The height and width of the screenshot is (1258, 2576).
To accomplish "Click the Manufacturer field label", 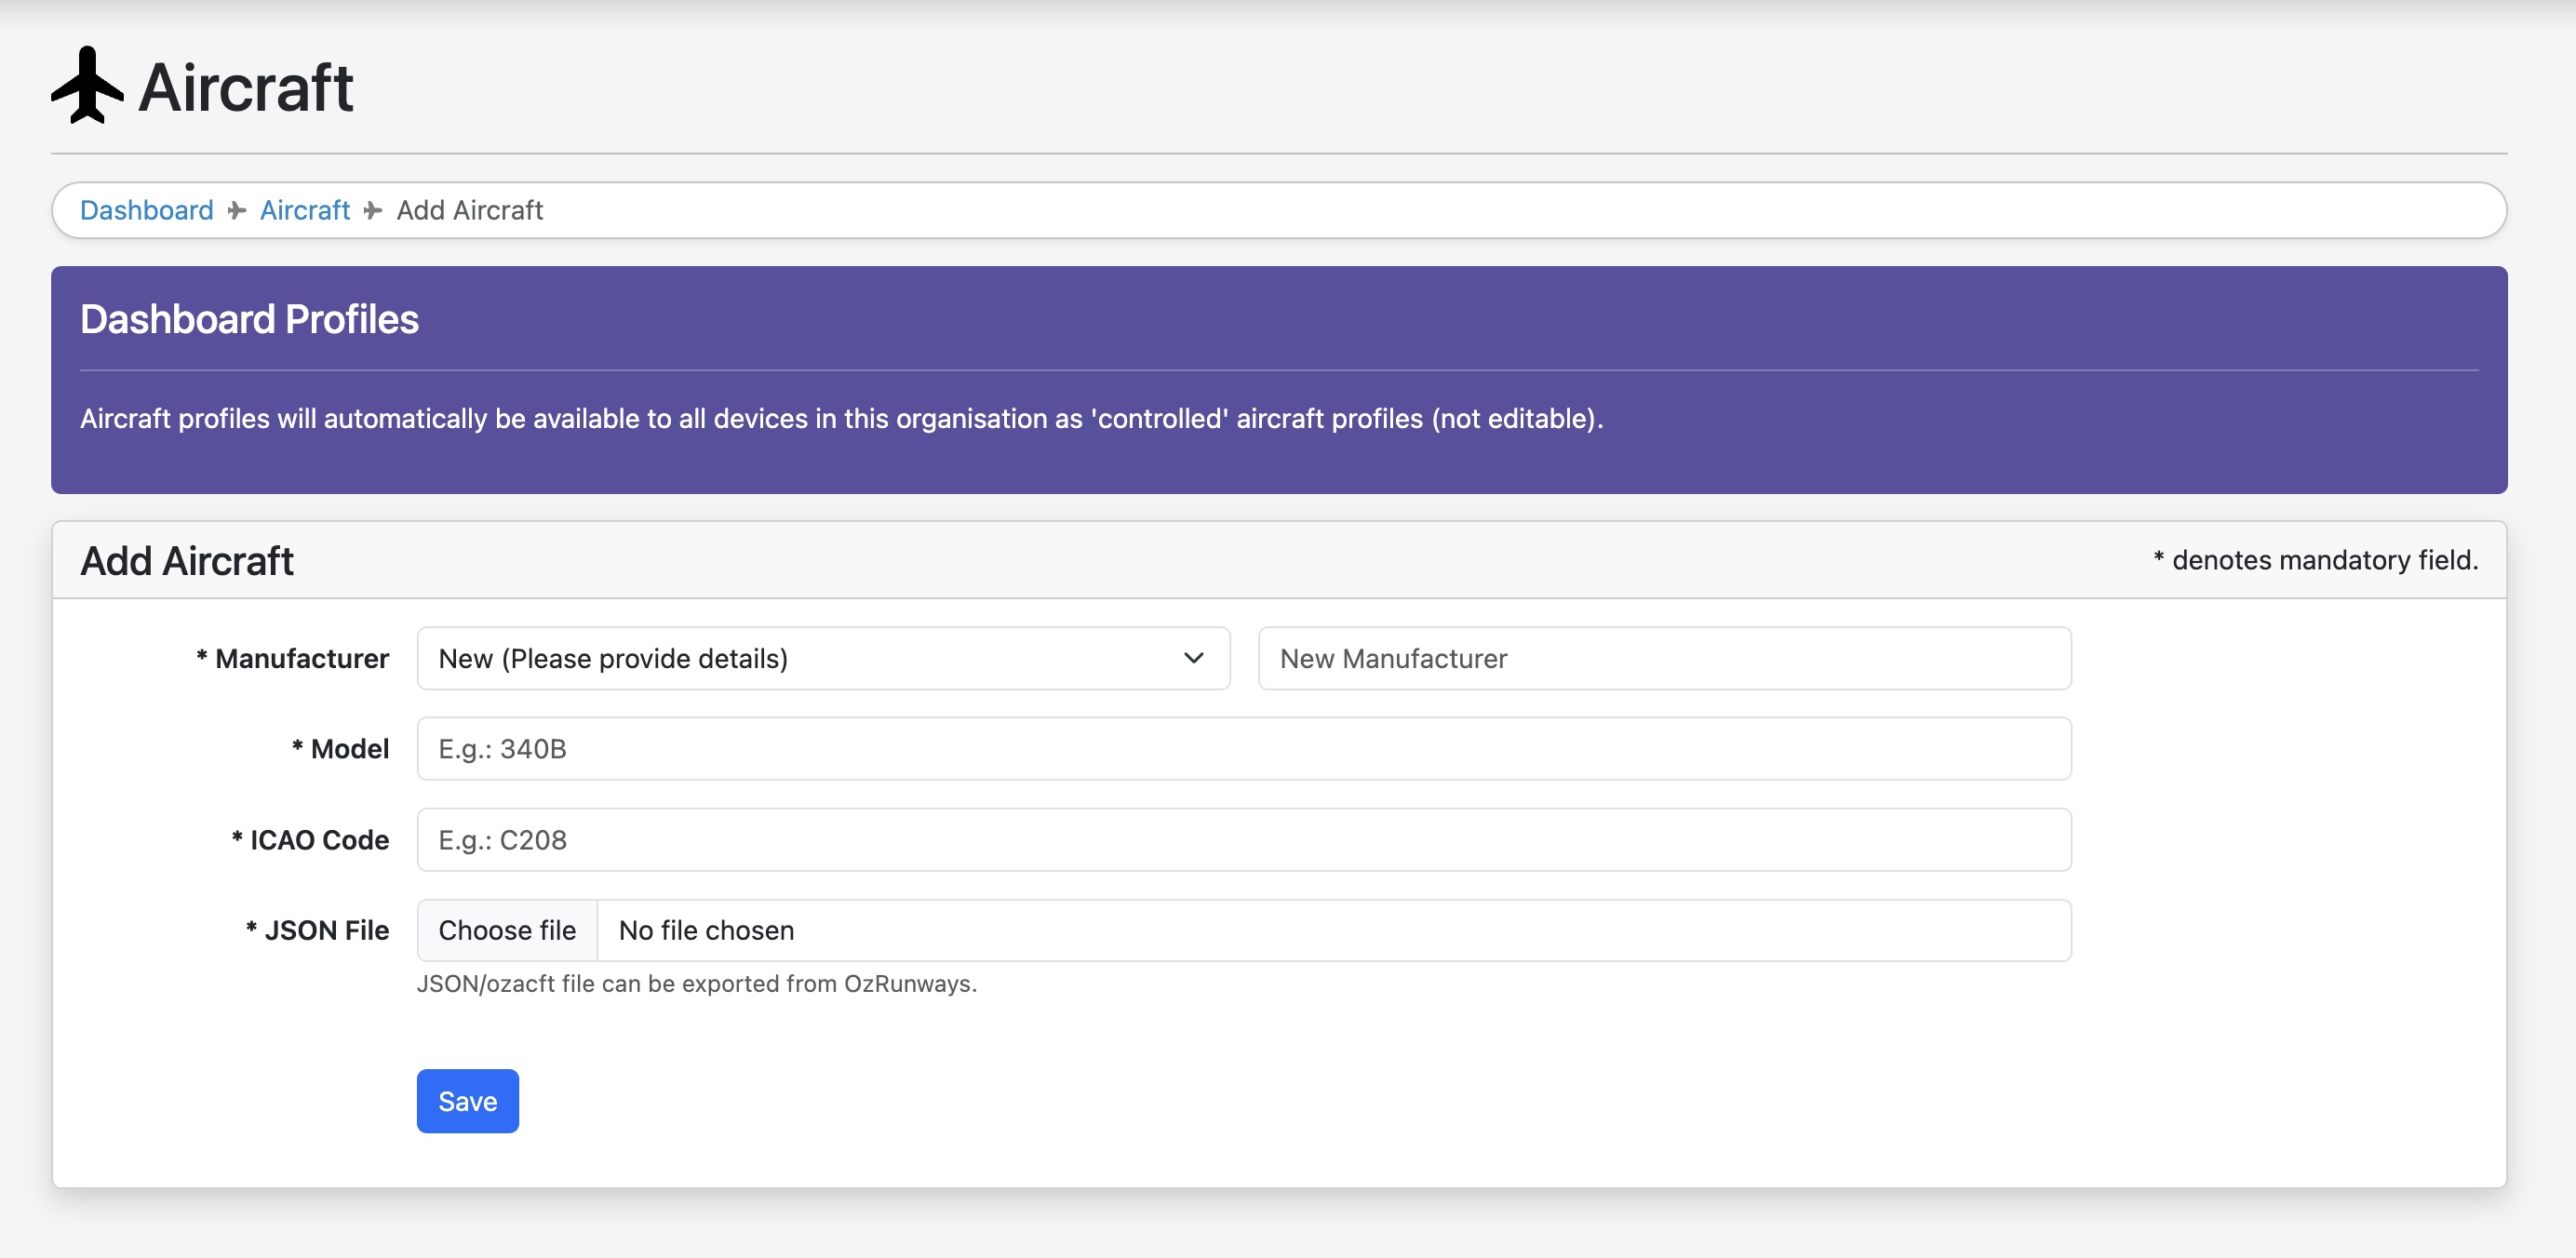I will 292,658.
